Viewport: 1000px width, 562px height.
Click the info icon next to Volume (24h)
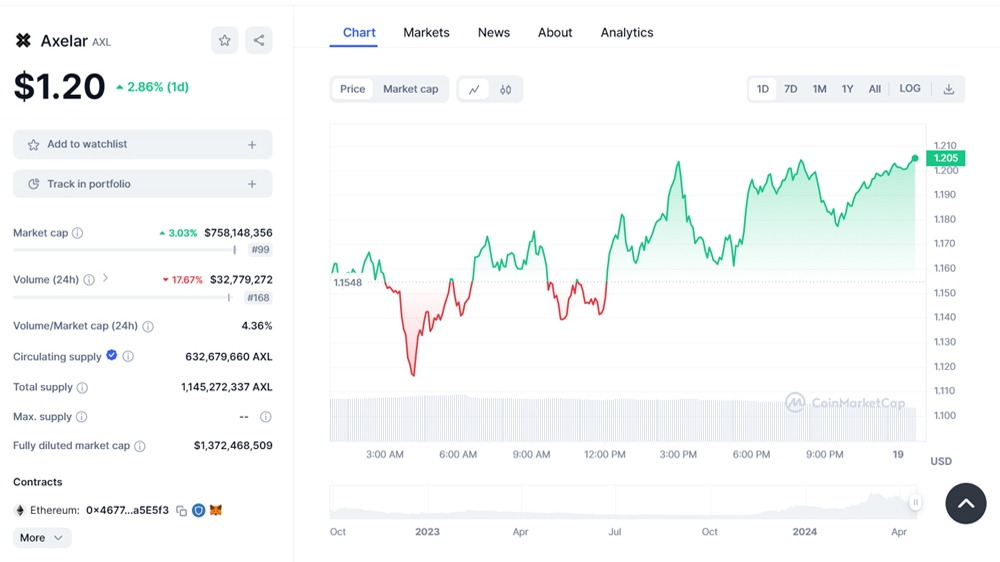coord(89,279)
